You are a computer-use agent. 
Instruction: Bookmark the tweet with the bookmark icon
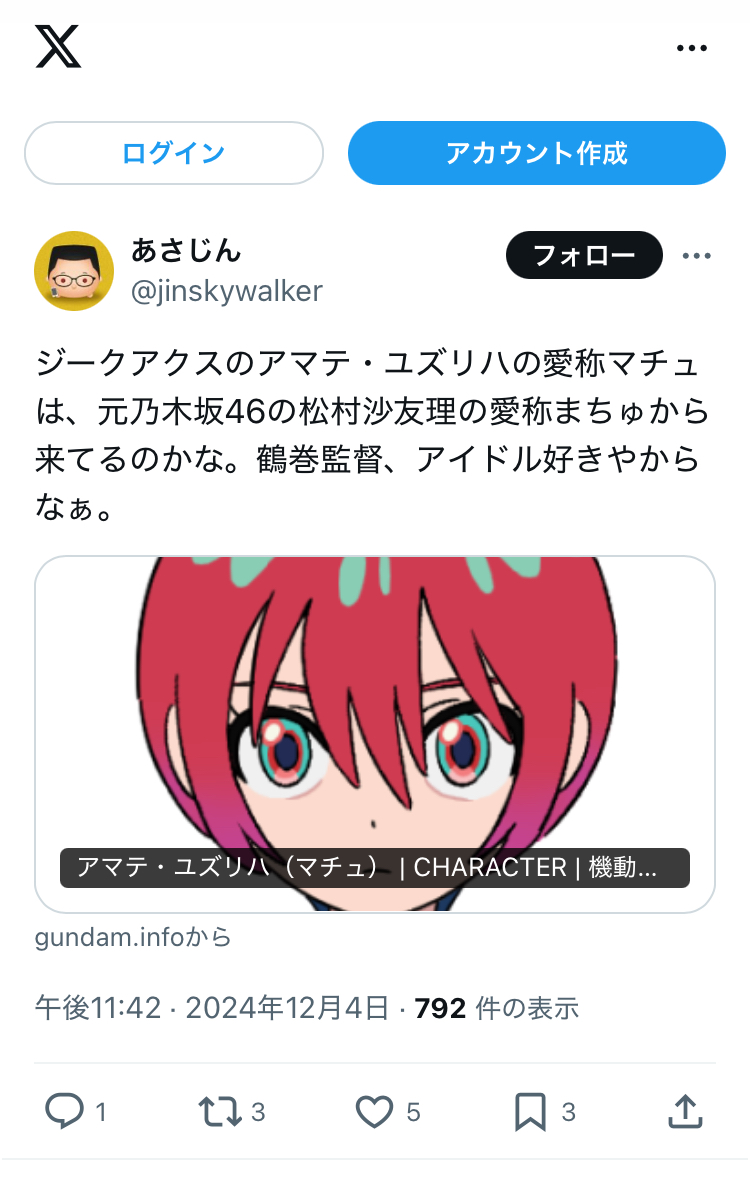pos(530,1112)
